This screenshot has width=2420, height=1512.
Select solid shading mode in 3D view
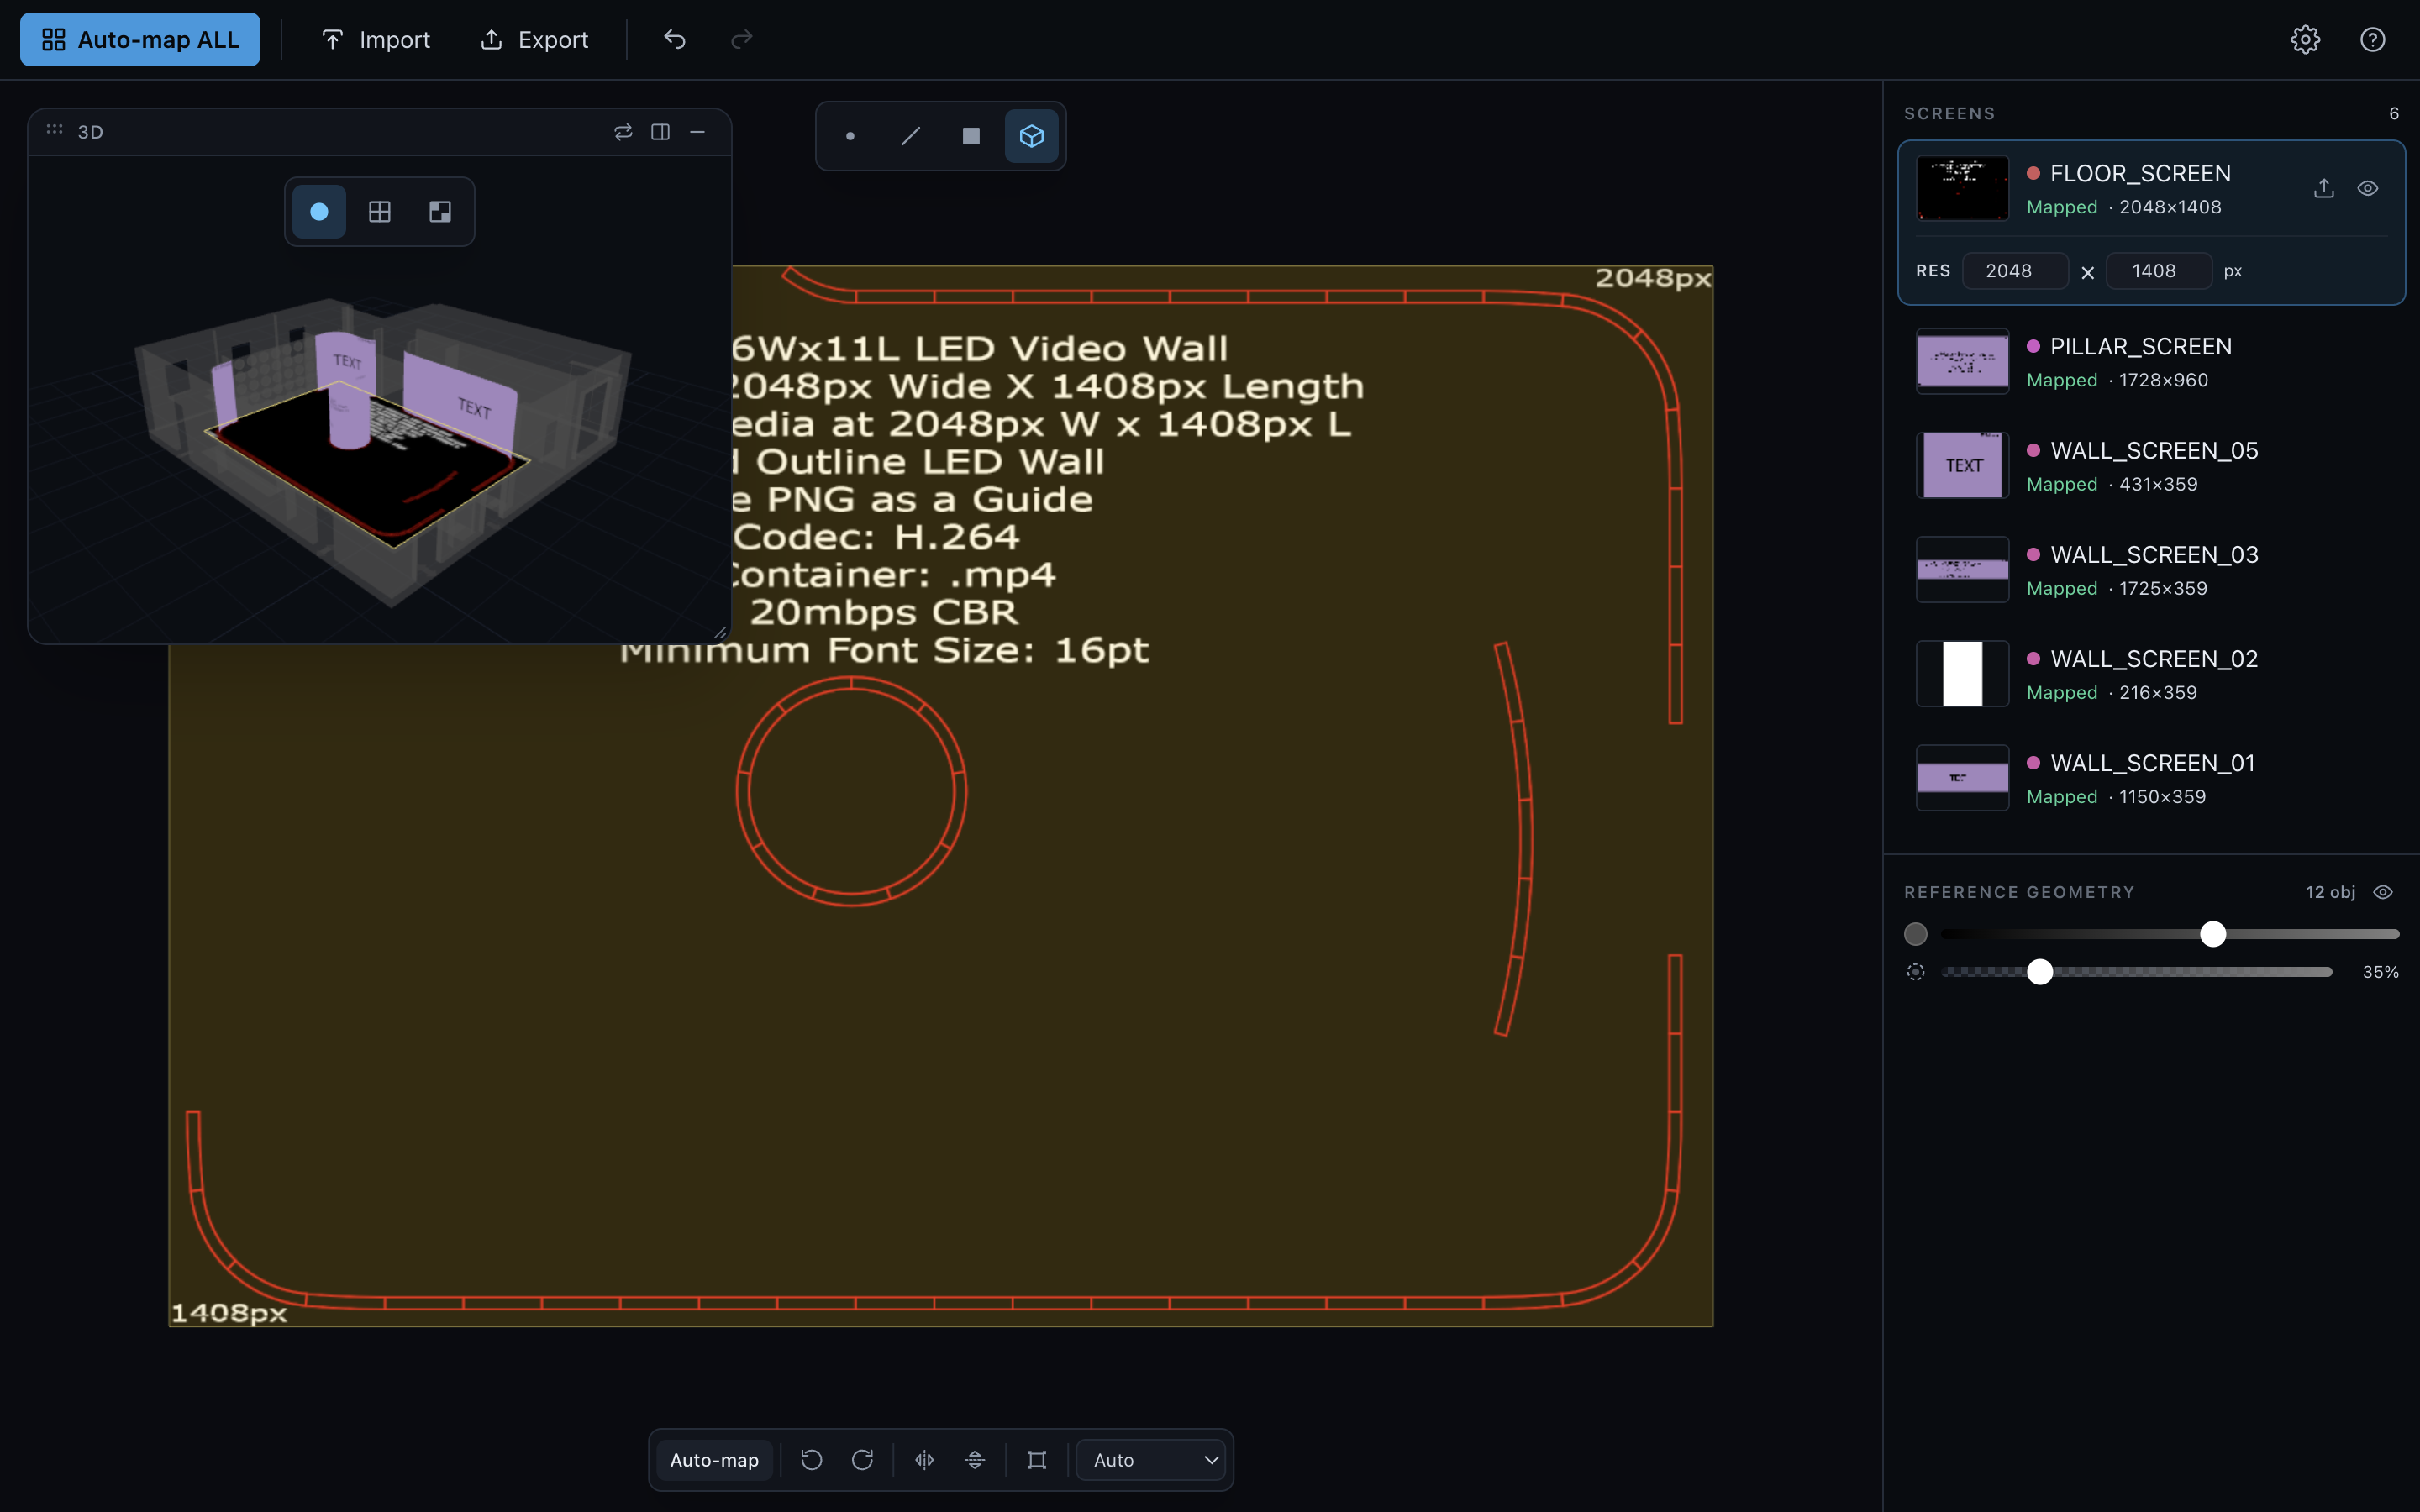coord(319,212)
